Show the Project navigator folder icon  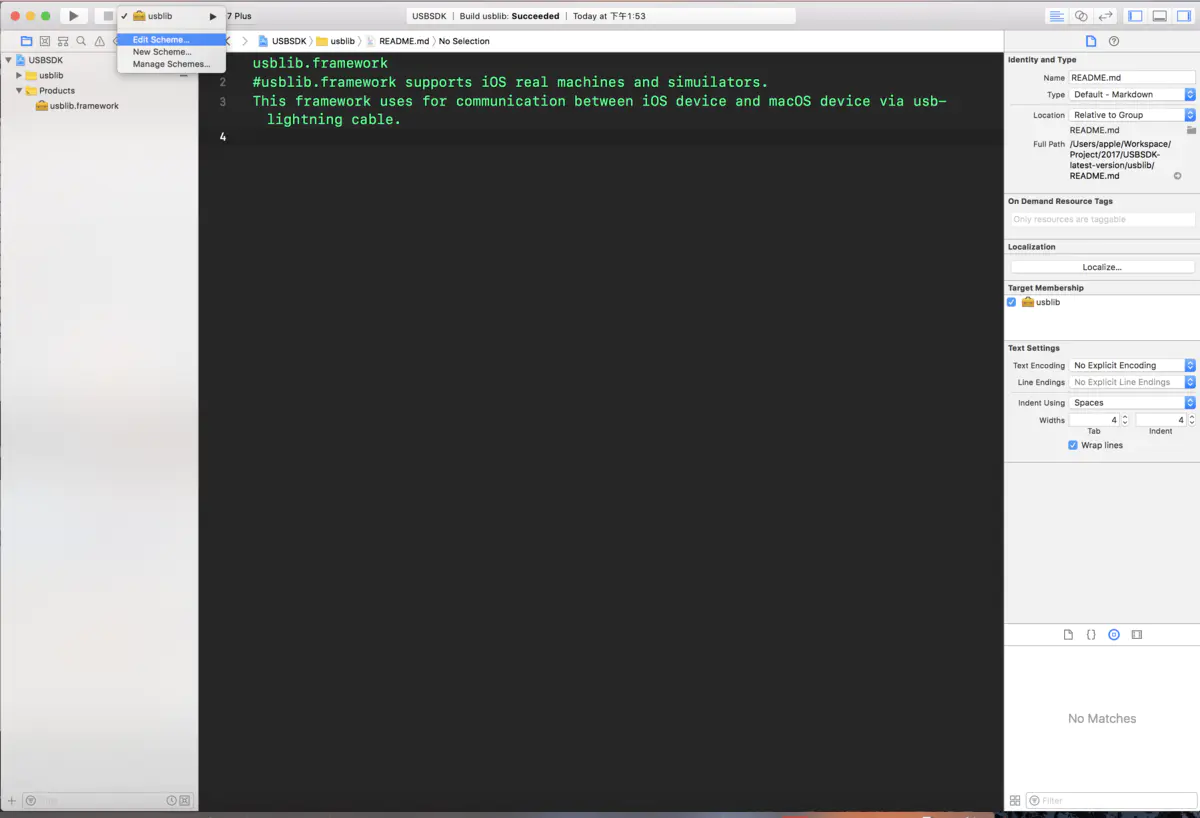pos(27,41)
